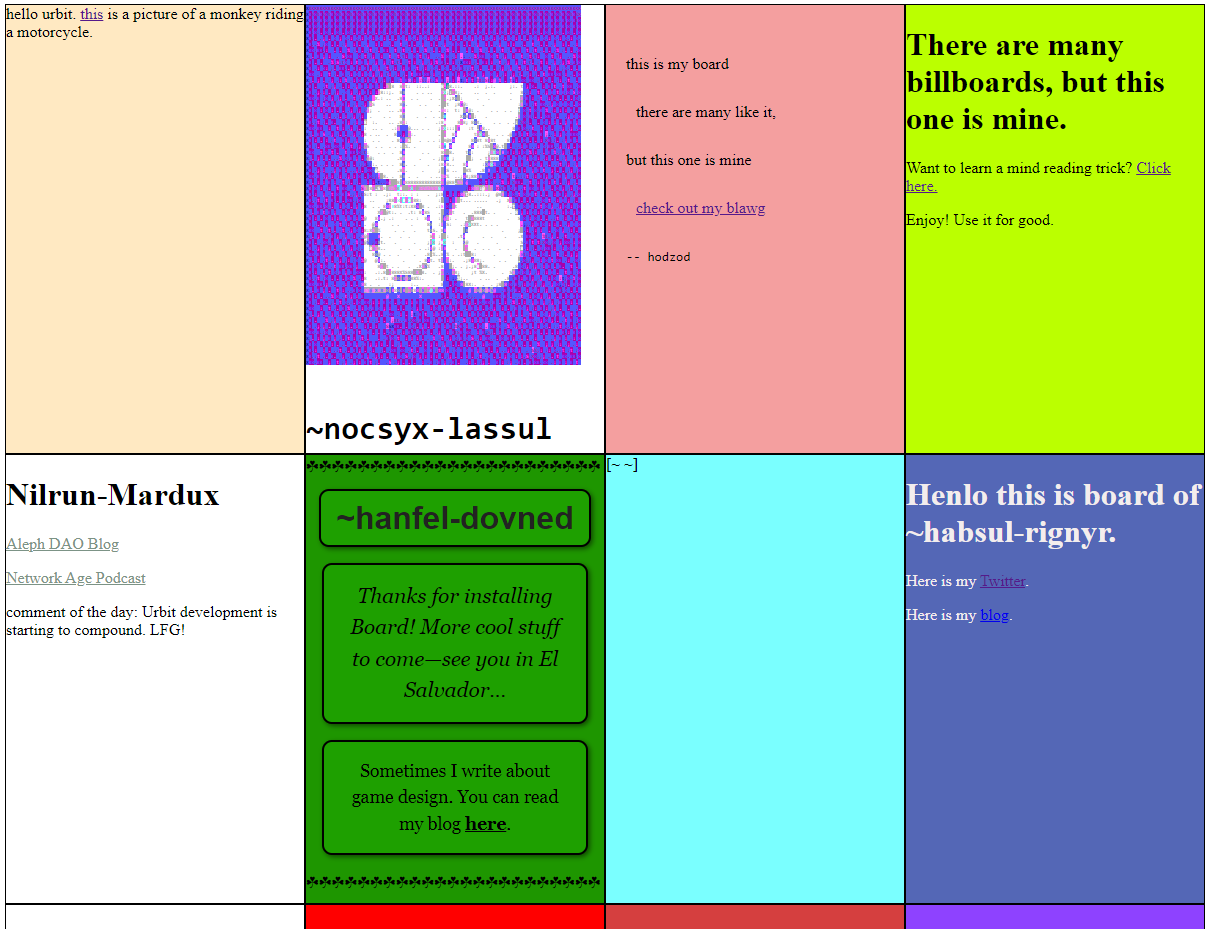Open the "this" monkey picture link

92,15
